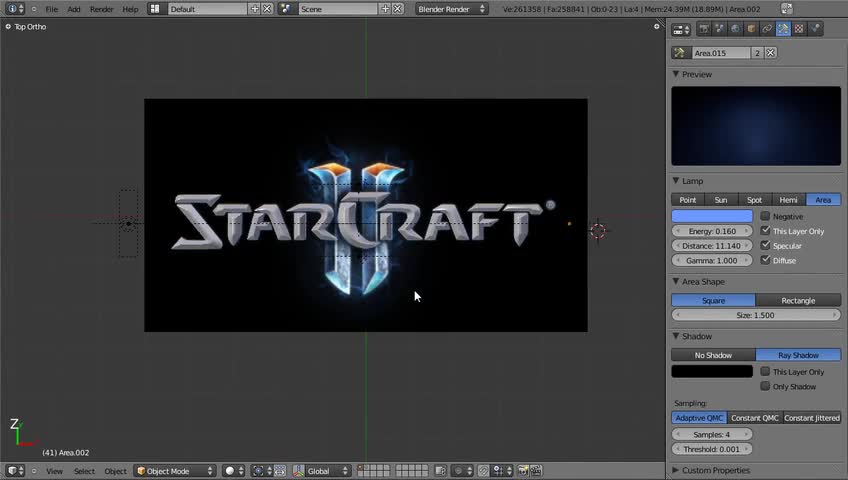
Task: Open the Help menu
Action: point(130,9)
